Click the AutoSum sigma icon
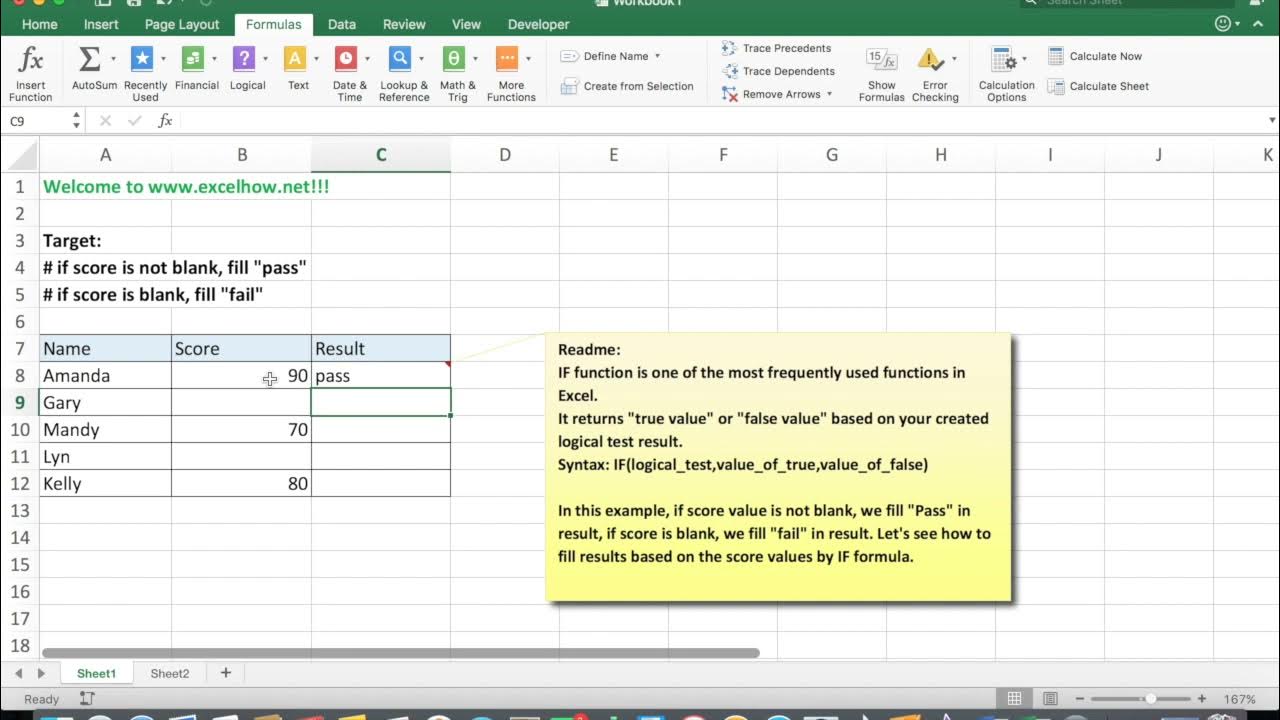Image resolution: width=1280 pixels, height=720 pixels. coord(89,59)
